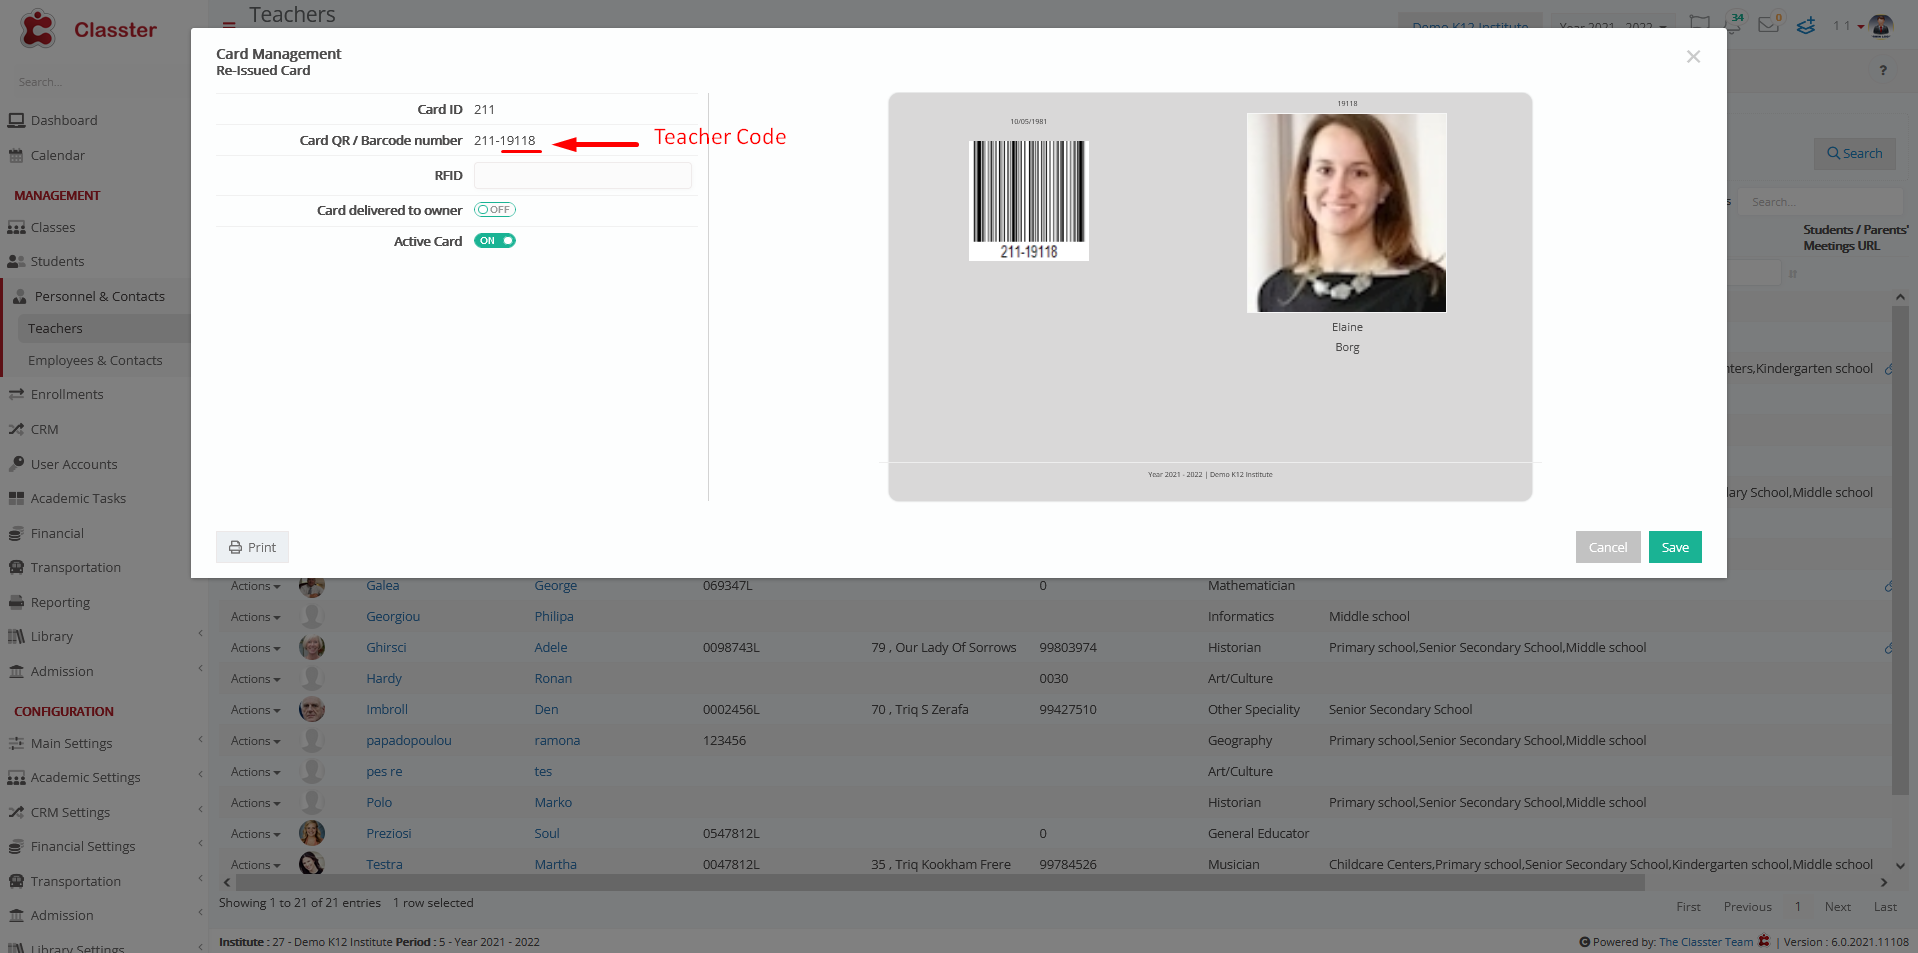The image size is (1918, 953).
Task: Click Elaine Borg's card photo
Action: [1347, 212]
